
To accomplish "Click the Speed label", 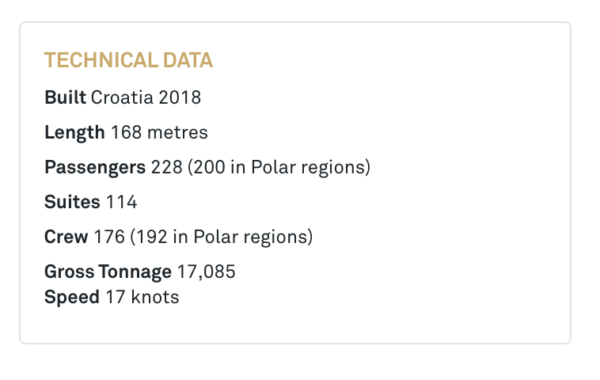I will (72, 297).
